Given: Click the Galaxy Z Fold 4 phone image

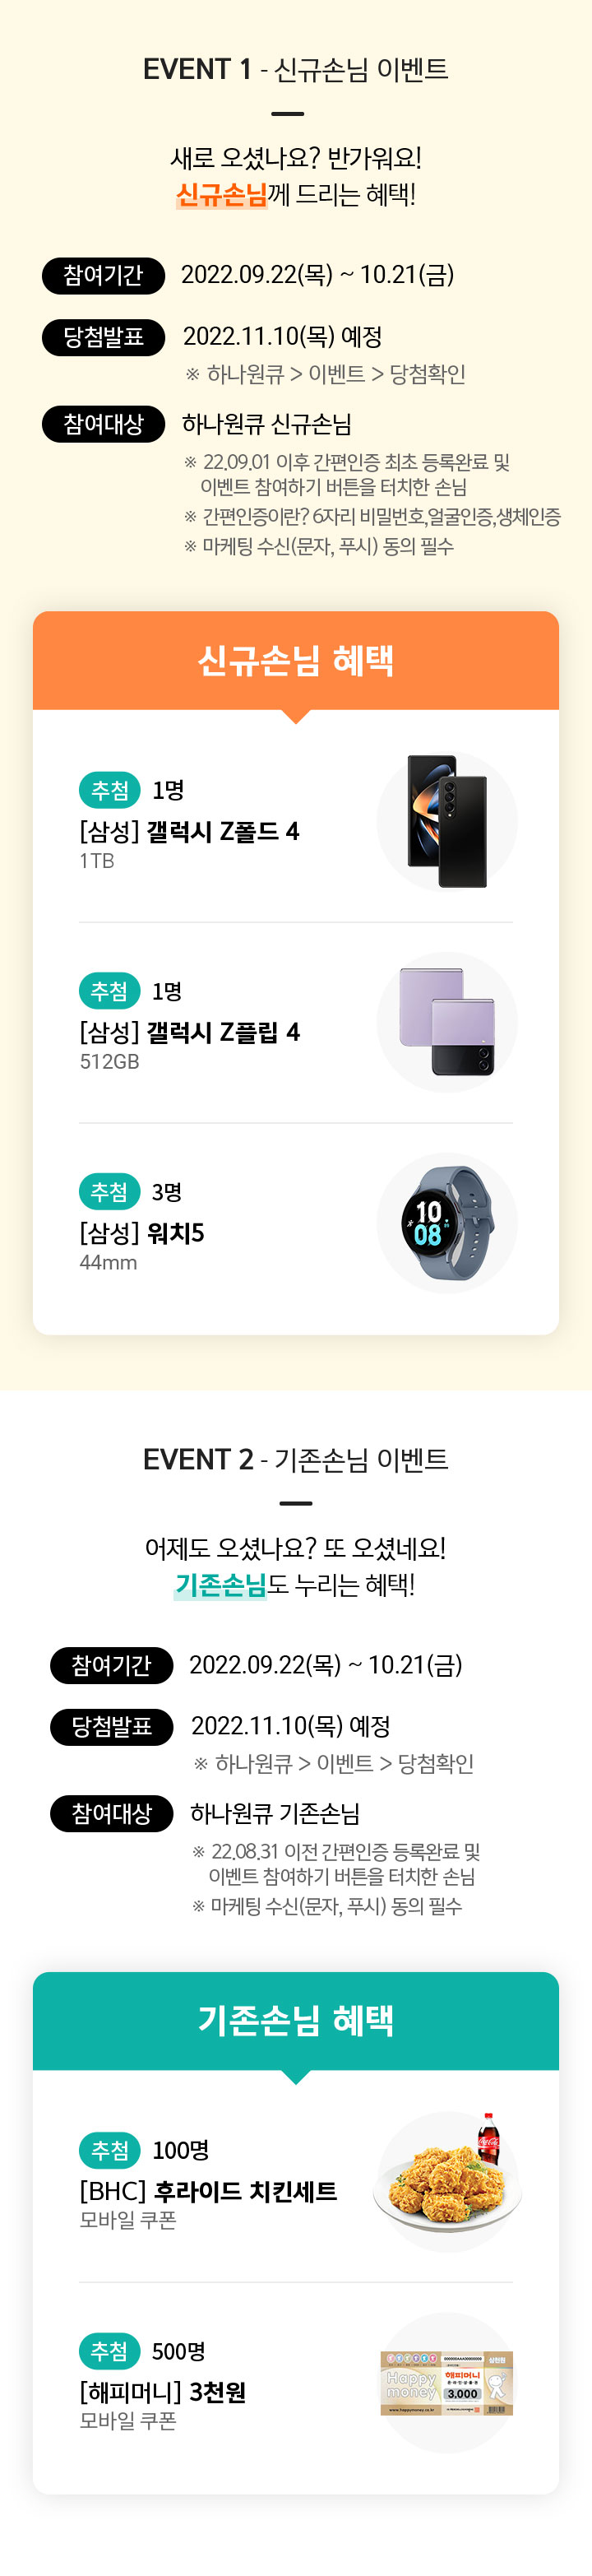Looking at the screenshot, I should pos(447,821).
